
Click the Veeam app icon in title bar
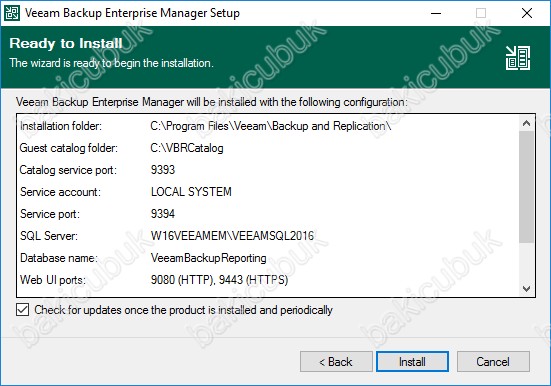(x=12, y=13)
